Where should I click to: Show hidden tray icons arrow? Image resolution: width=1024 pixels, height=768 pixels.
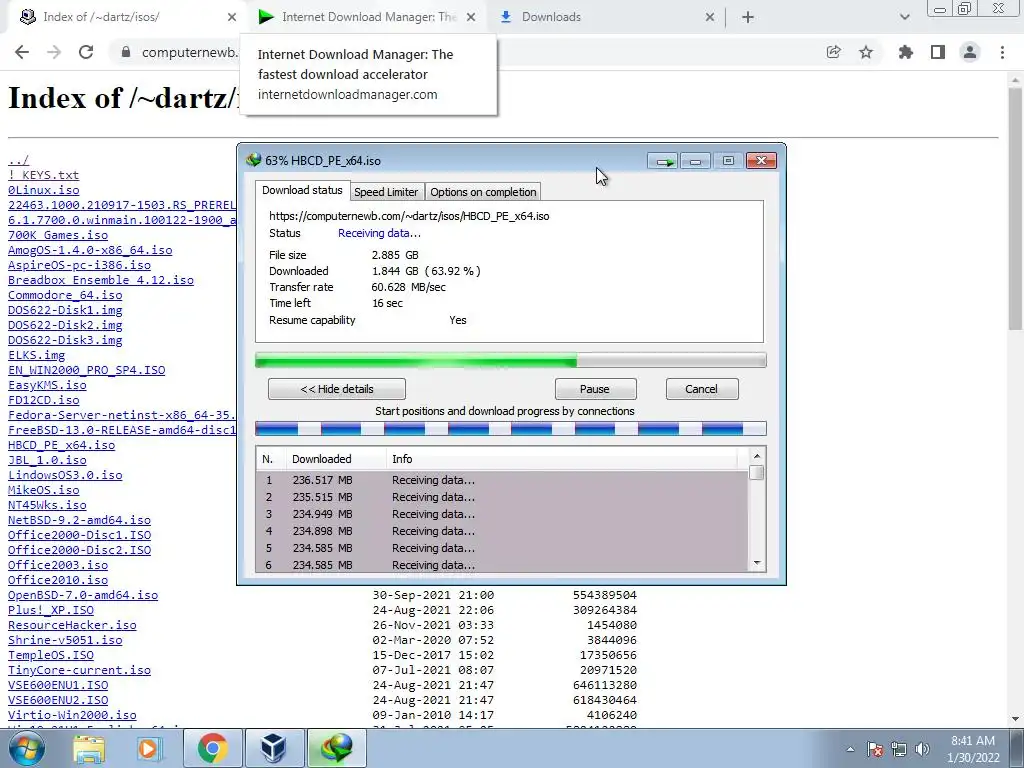[850, 750]
